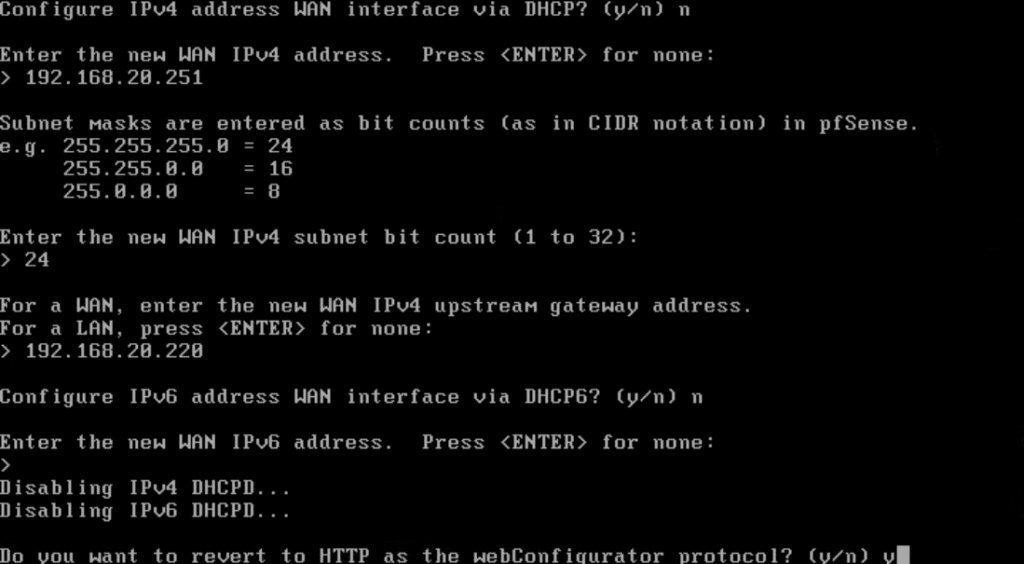Click the 'revert to HTTP' webConfigurator question

(435, 556)
